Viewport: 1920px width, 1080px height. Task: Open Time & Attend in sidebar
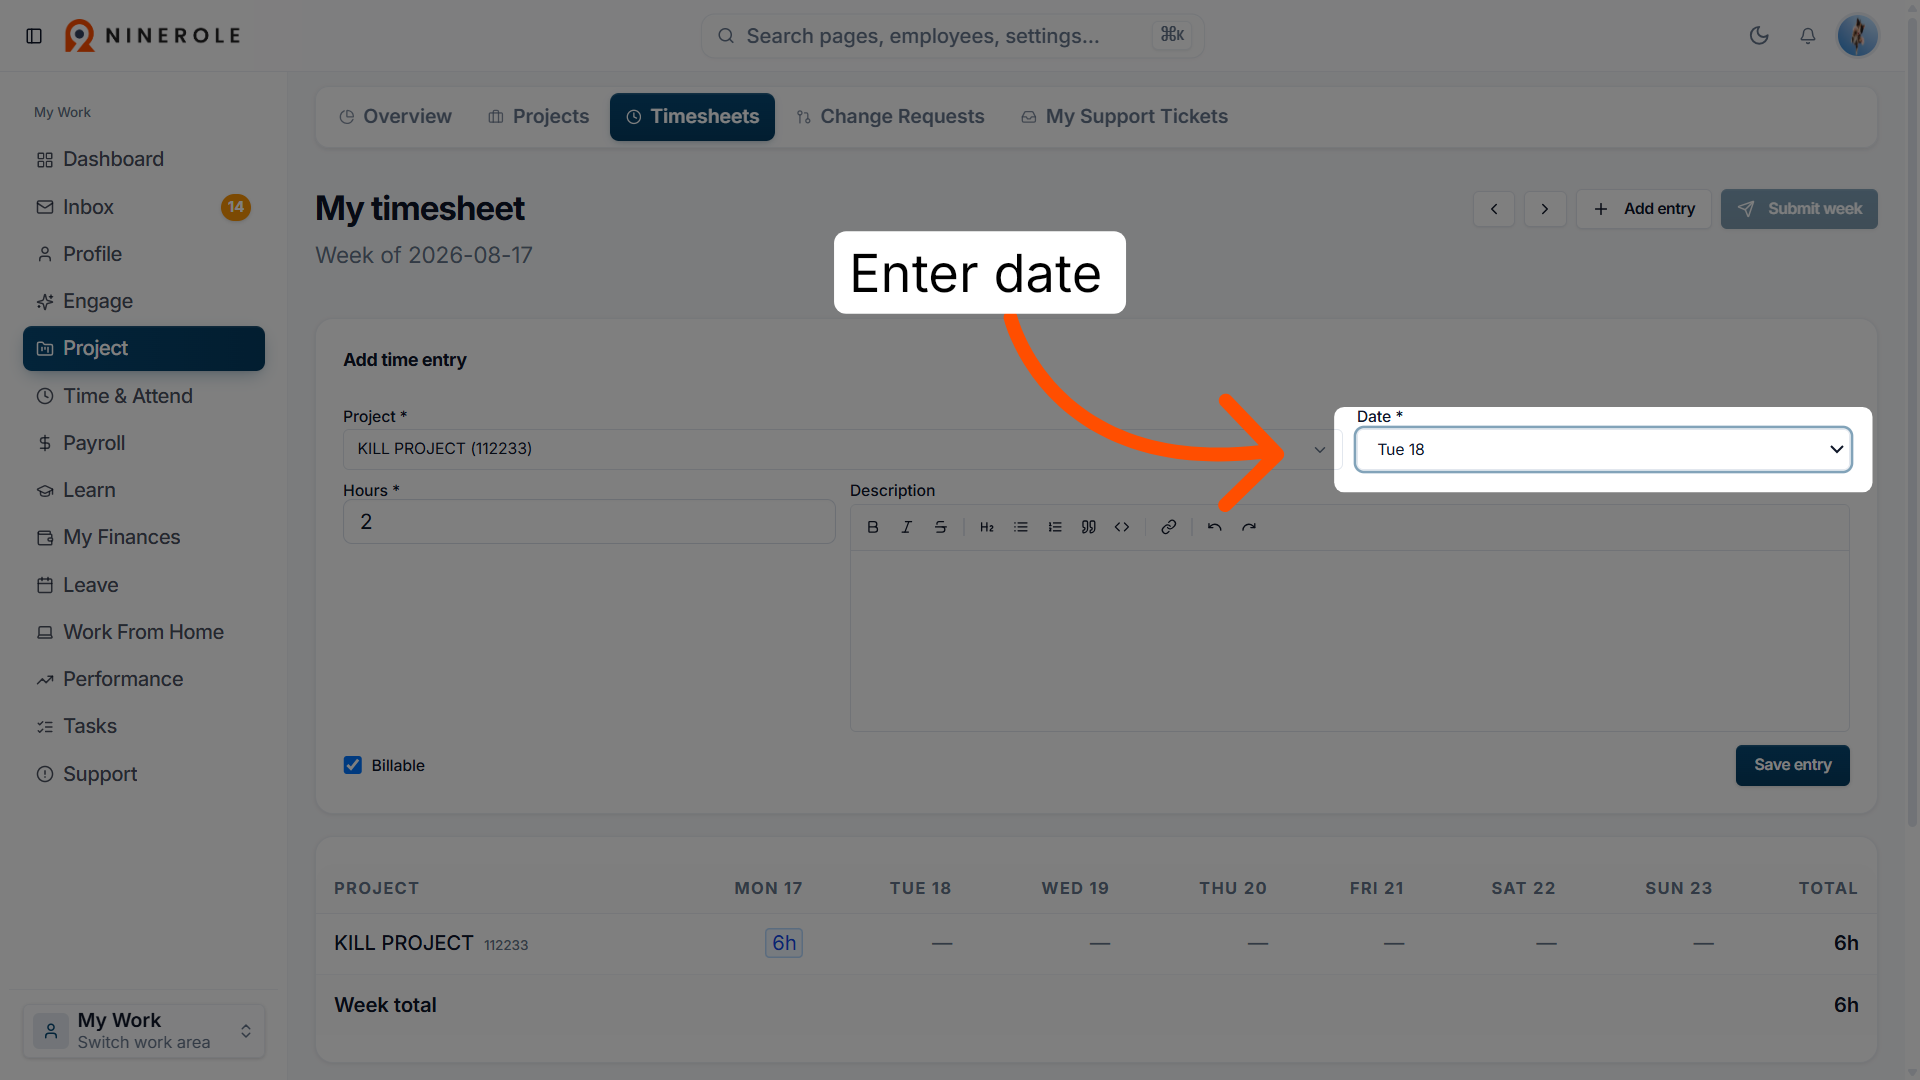[x=144, y=396]
